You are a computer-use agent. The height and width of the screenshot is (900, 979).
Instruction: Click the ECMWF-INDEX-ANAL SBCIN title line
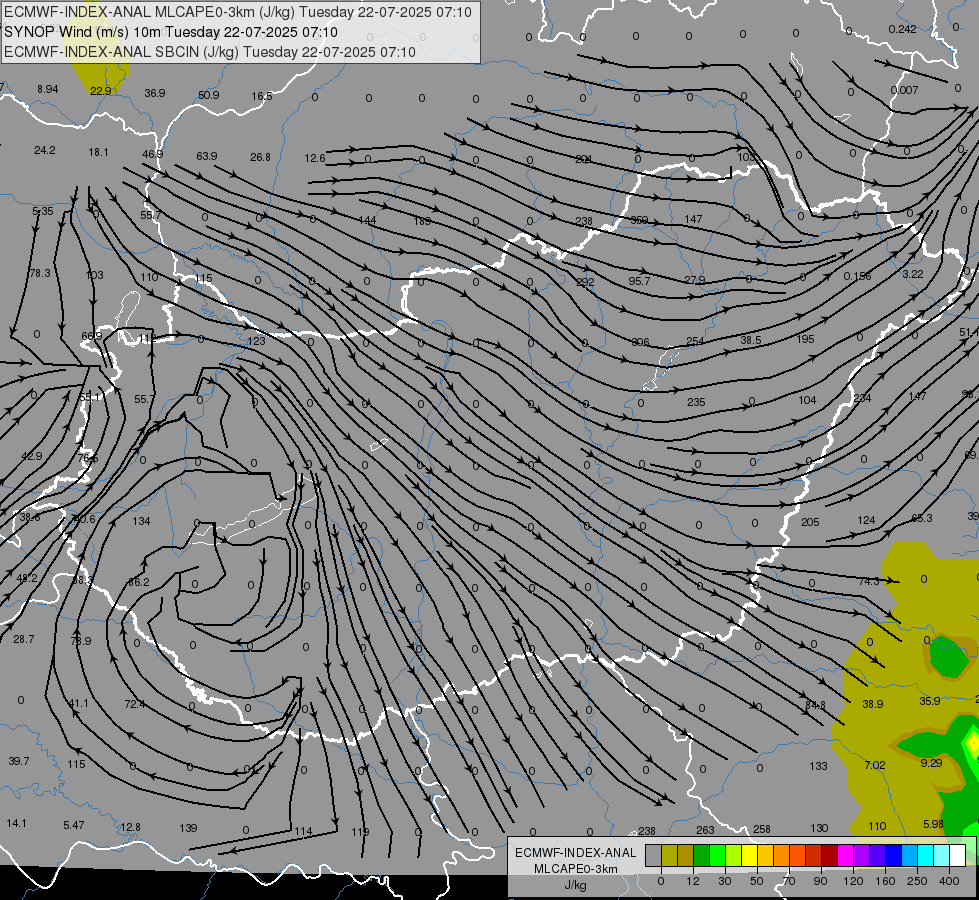(210, 52)
